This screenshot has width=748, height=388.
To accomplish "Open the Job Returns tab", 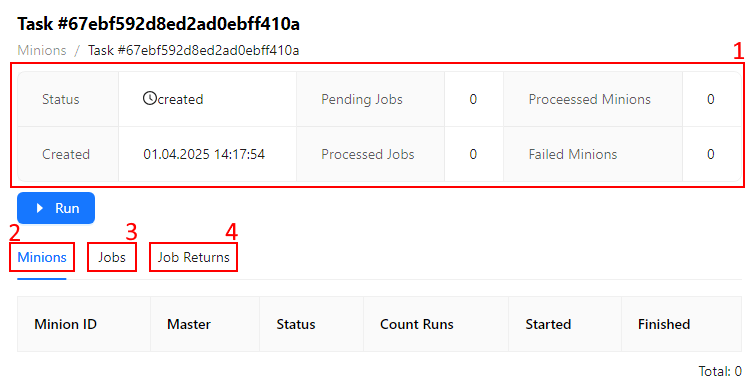I will pos(194,257).
